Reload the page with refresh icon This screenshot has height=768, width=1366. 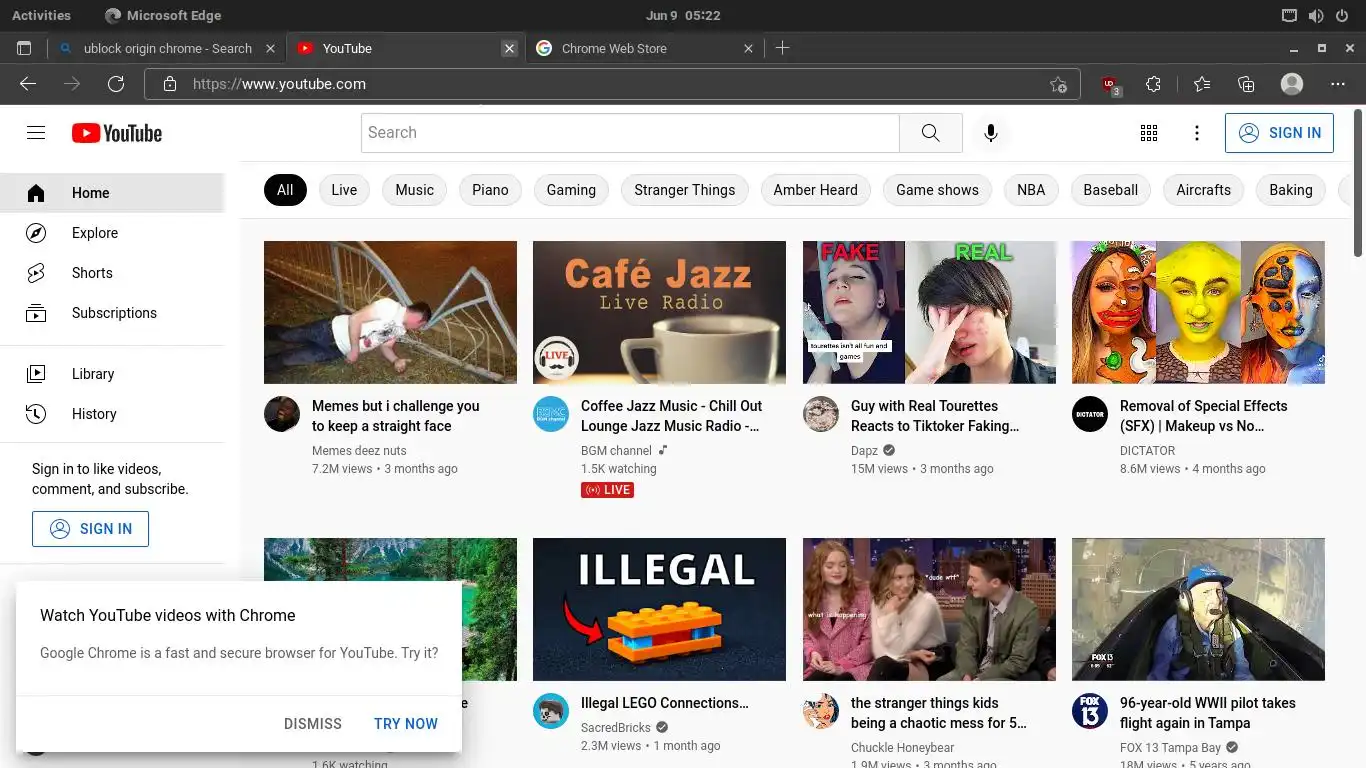click(x=116, y=84)
